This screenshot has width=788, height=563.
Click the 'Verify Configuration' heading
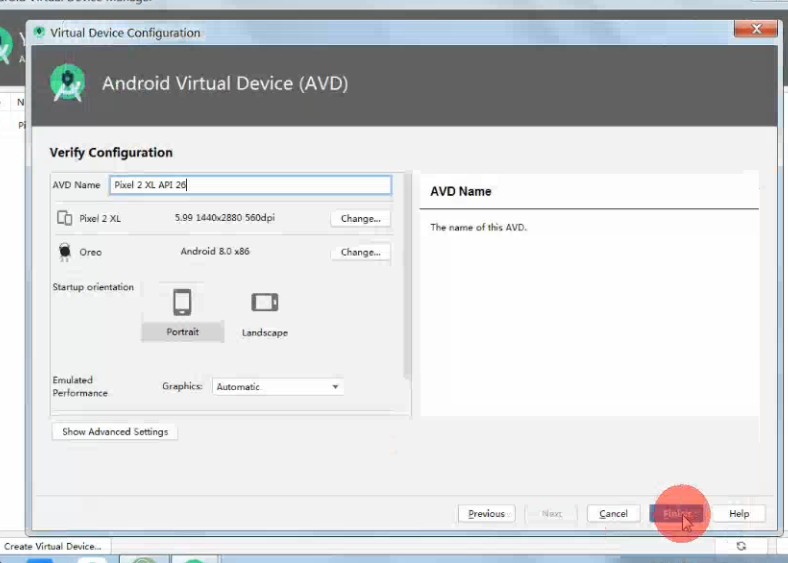coord(111,153)
